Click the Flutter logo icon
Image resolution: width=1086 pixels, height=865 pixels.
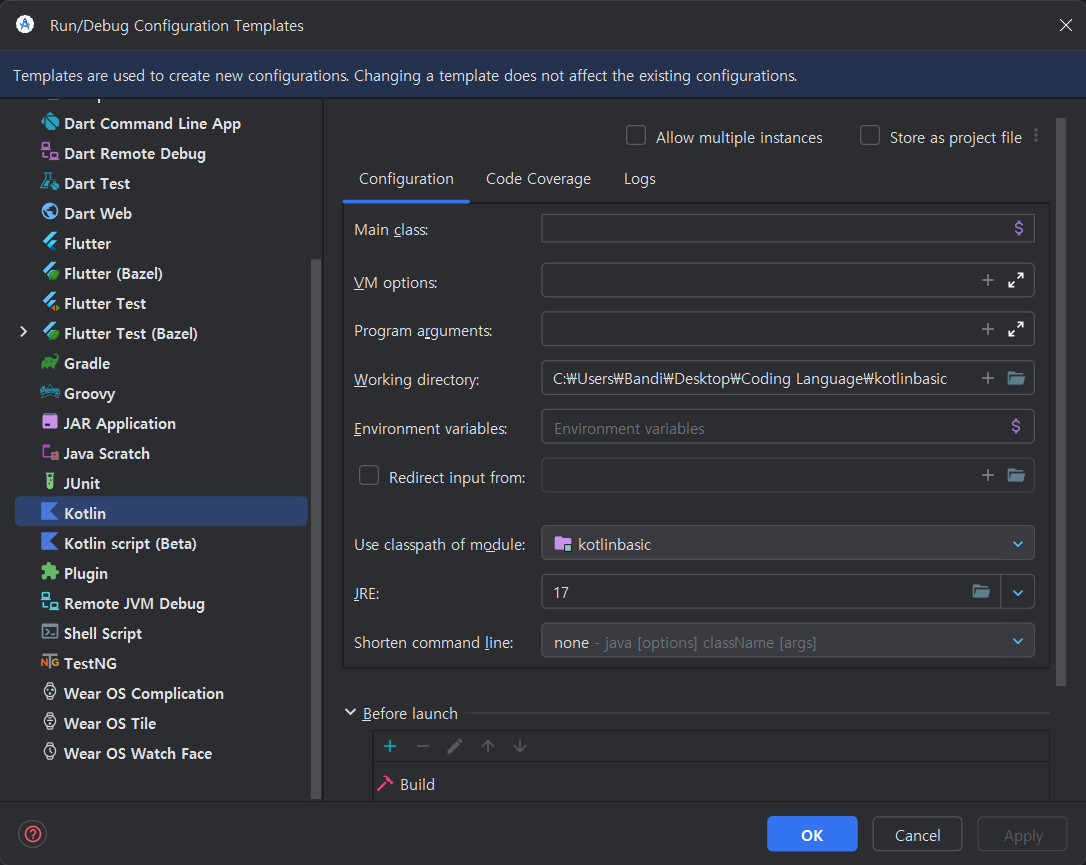50,242
